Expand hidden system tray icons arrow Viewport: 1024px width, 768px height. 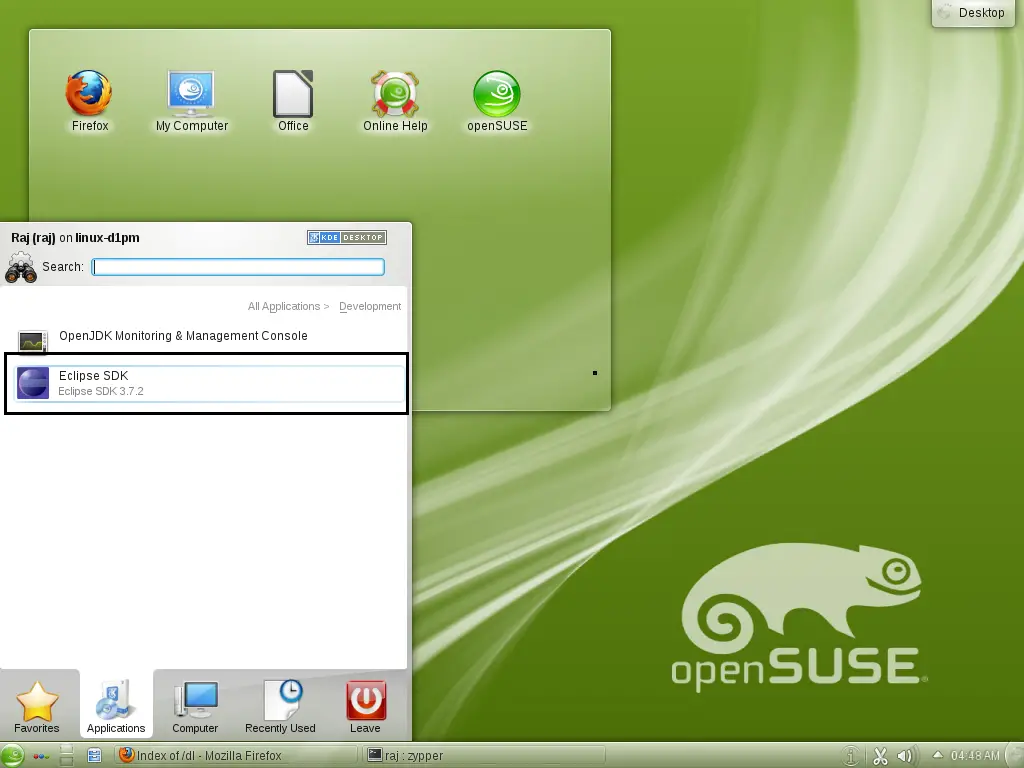pyautogui.click(x=937, y=755)
